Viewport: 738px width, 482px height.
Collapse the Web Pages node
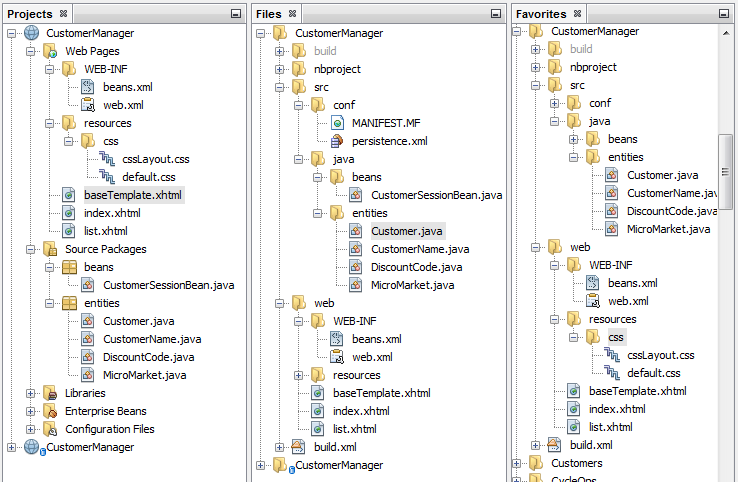pyautogui.click(x=31, y=51)
